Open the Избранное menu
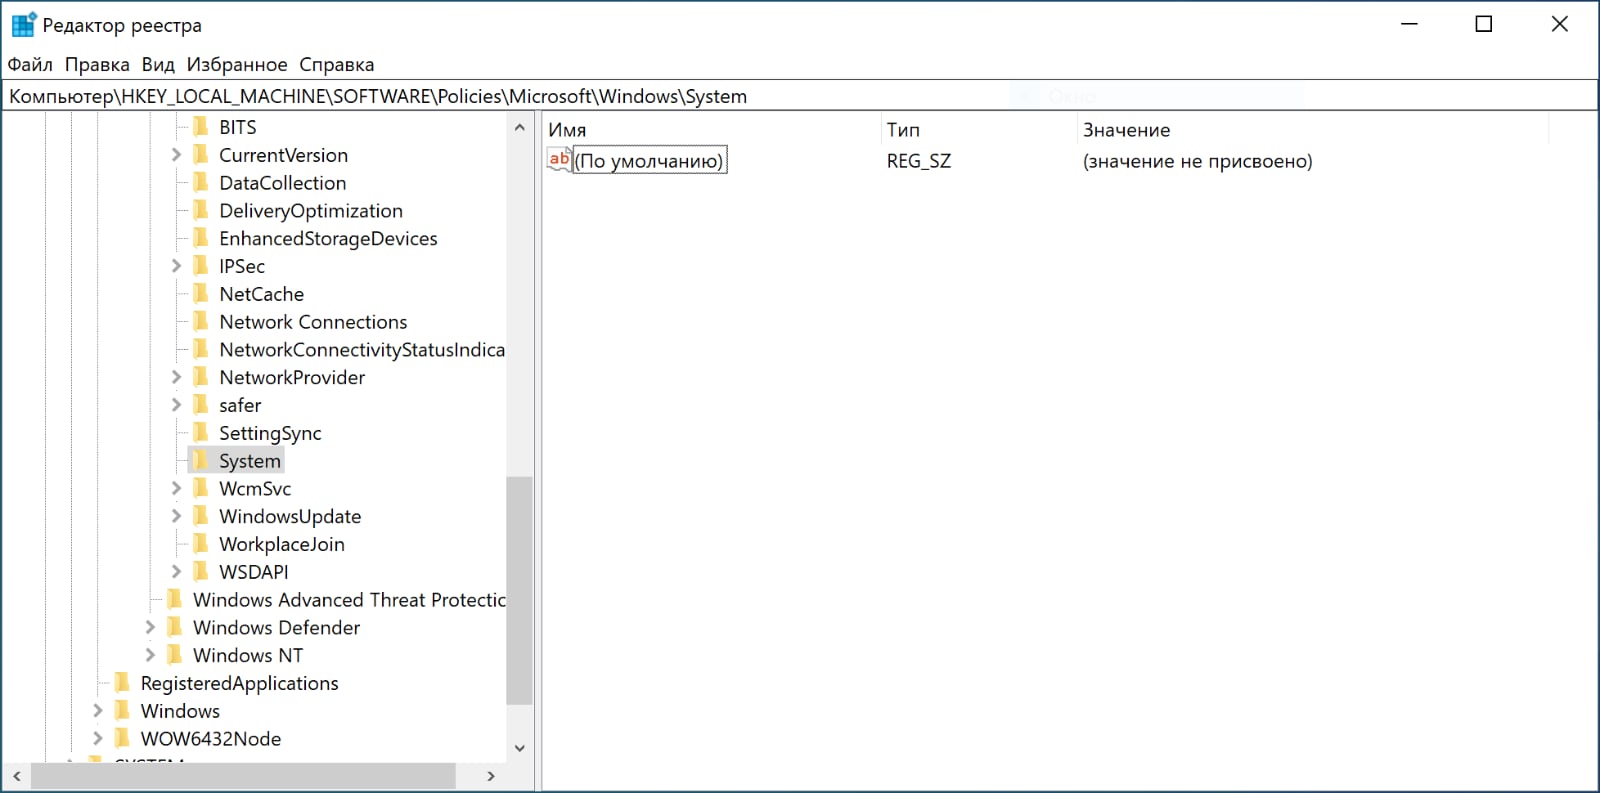The image size is (1600, 793). coord(237,65)
